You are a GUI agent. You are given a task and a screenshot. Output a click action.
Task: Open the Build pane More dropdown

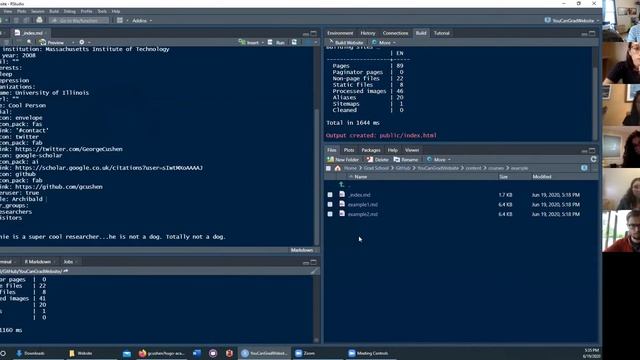click(x=384, y=42)
